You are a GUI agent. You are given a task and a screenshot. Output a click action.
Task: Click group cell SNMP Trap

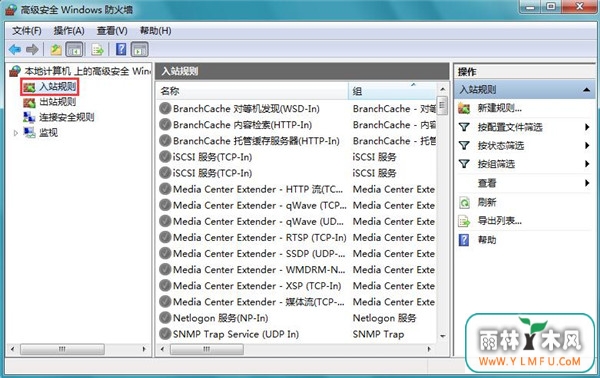coord(378,334)
